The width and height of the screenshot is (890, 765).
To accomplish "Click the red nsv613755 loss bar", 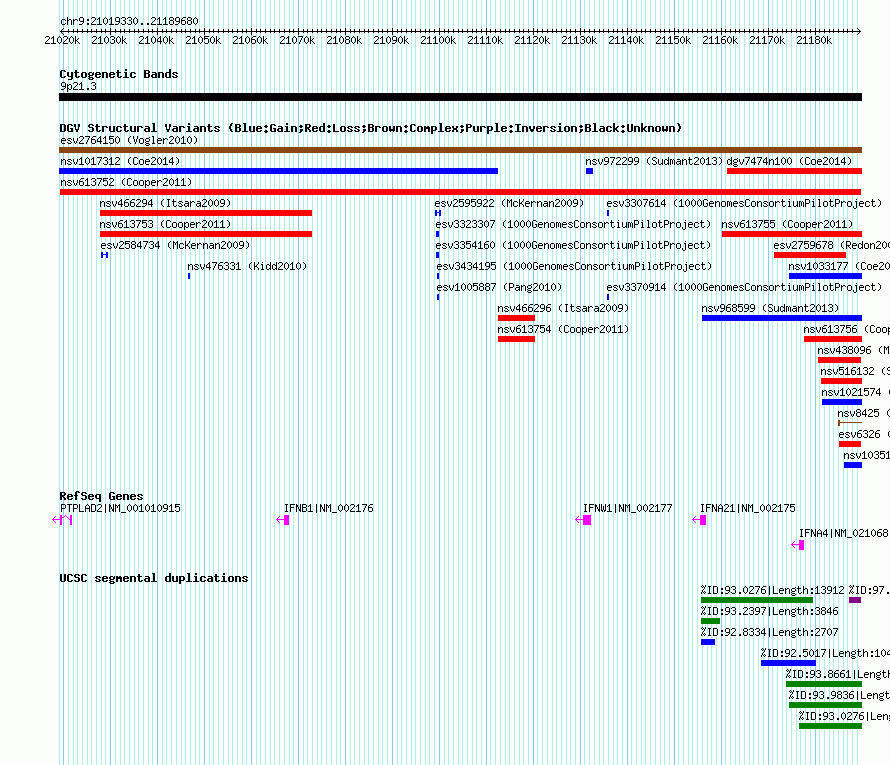I will click(x=792, y=234).
